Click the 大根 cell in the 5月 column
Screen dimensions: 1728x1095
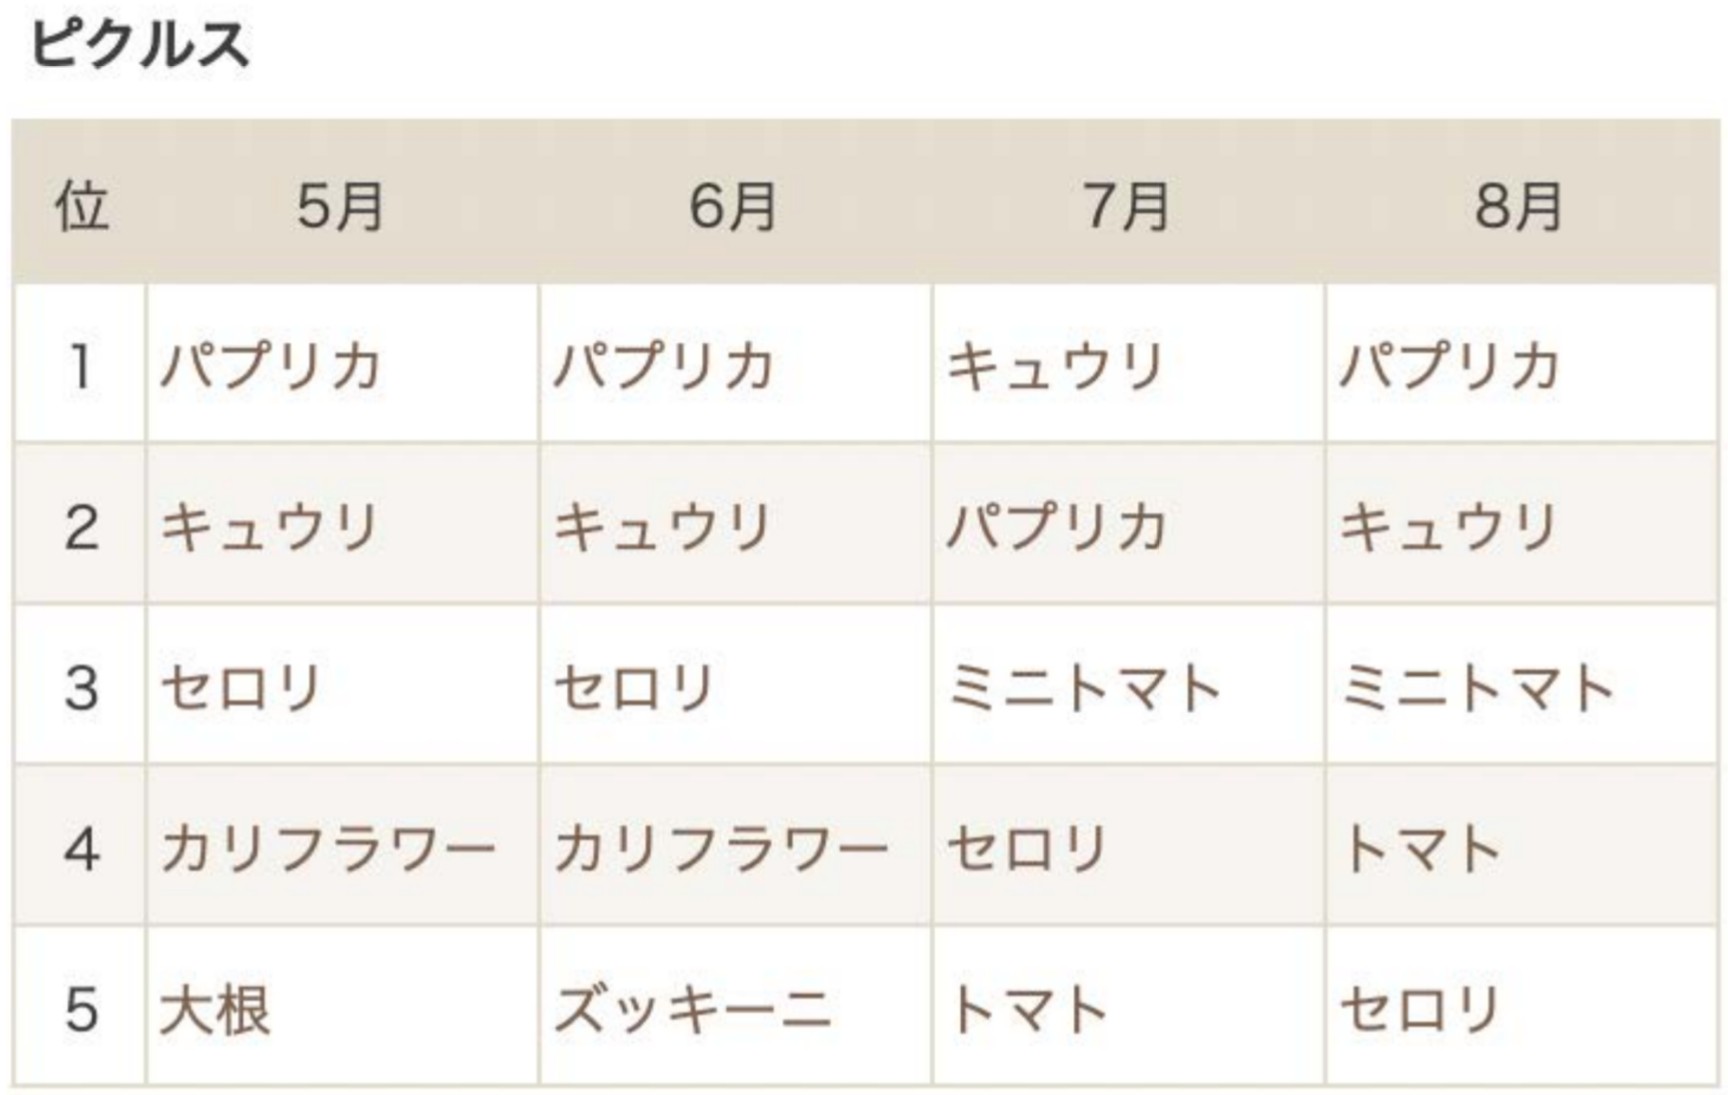(216, 1010)
